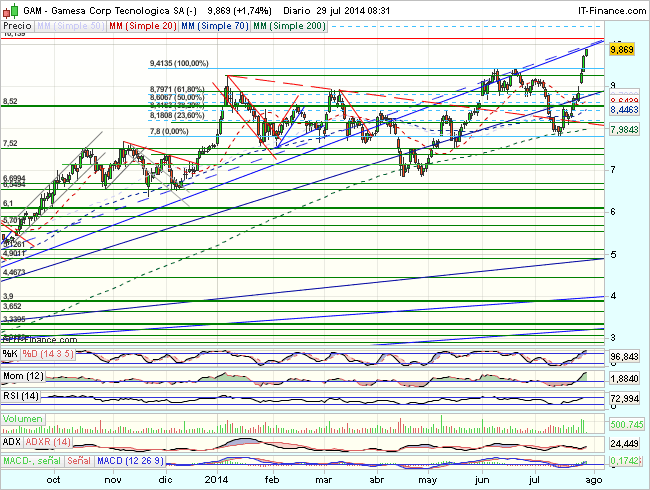Click the 8,52 support level label
This screenshot has width=650, height=490.
10,101
